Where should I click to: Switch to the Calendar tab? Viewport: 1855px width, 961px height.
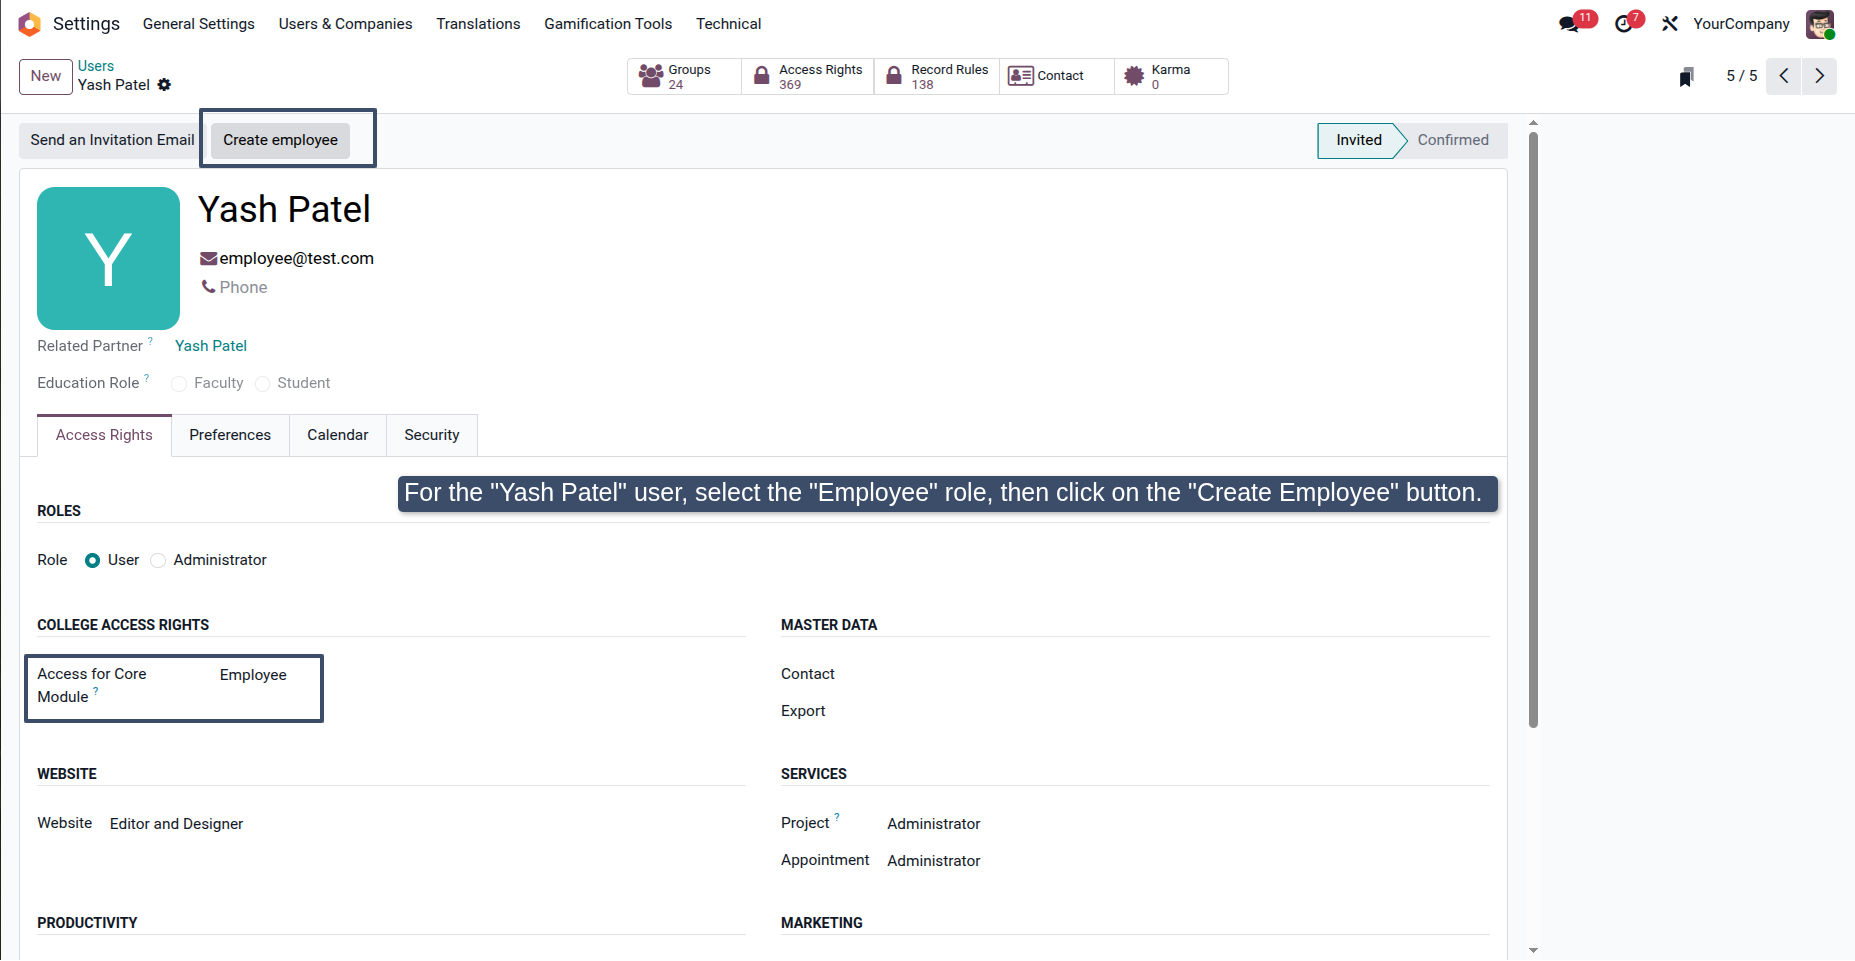coord(338,435)
